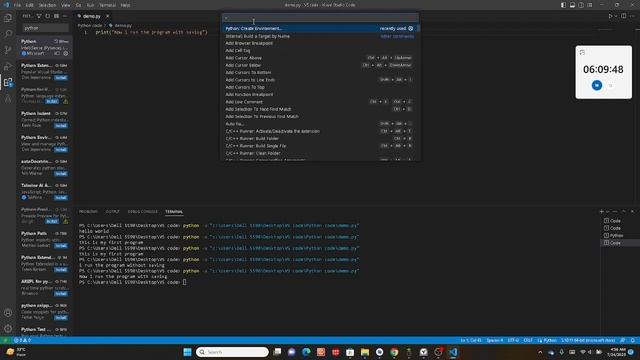The width and height of the screenshot is (640, 360).
Task: Focus the extensions search box containing python
Action: tap(45, 28)
